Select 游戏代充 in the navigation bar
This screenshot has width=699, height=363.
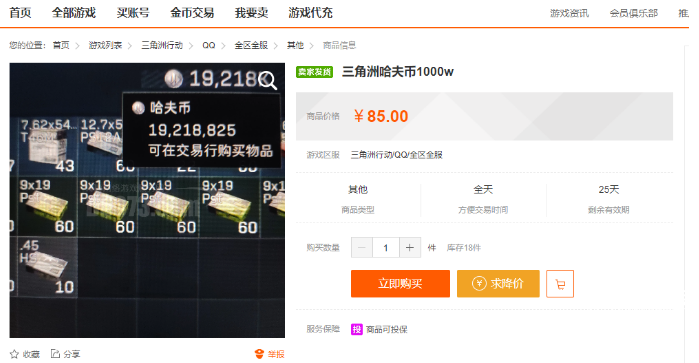point(310,13)
